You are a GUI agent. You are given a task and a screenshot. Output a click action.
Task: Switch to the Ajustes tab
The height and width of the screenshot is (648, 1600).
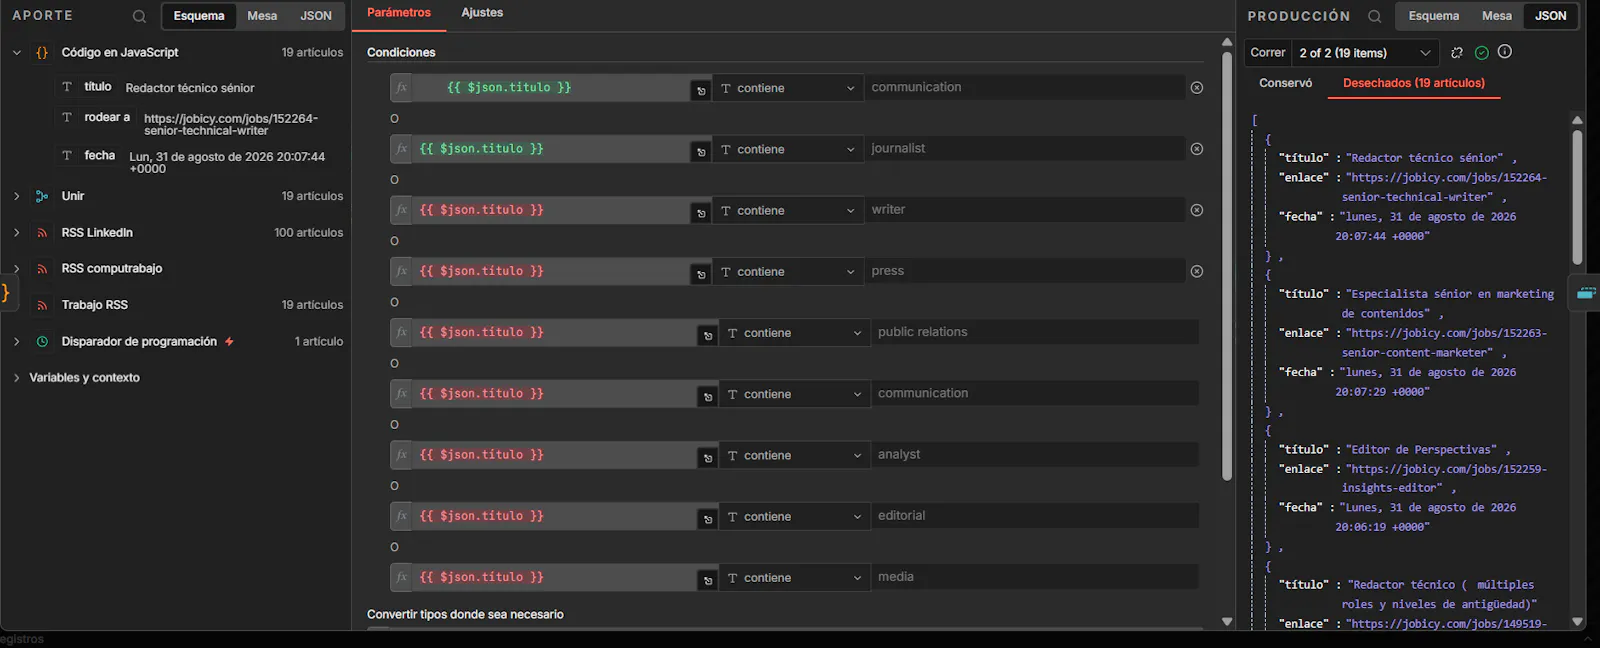click(482, 13)
